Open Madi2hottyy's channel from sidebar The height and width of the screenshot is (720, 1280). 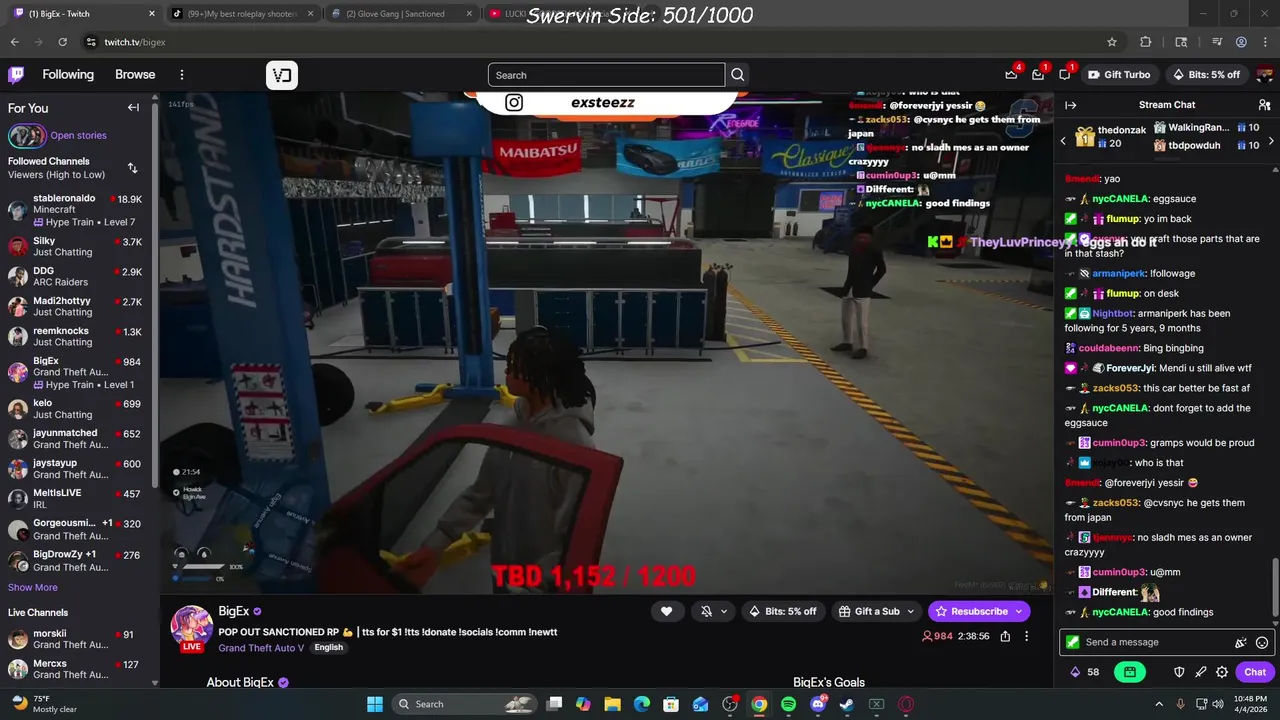tap(76, 307)
